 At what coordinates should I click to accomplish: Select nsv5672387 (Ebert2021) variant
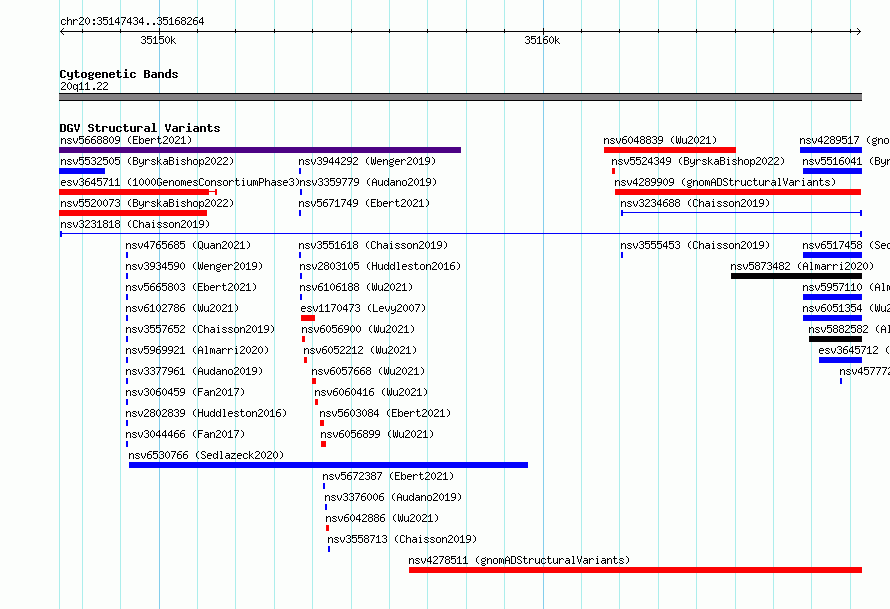tap(388, 476)
